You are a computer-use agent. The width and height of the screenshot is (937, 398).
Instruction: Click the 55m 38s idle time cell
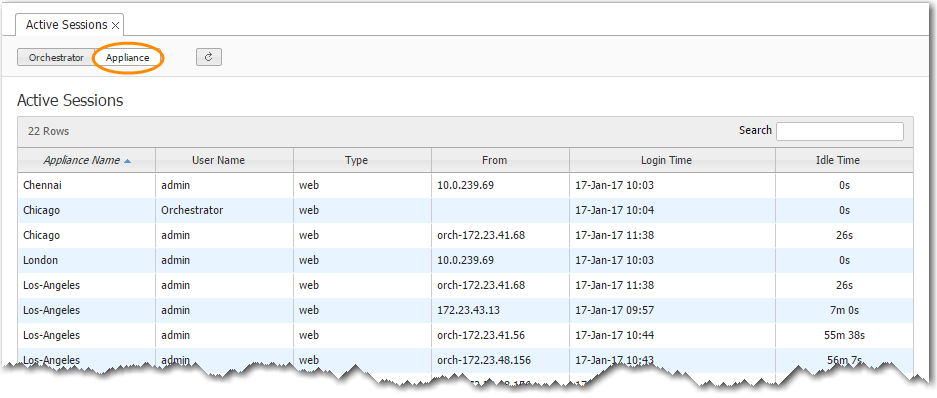click(844, 336)
